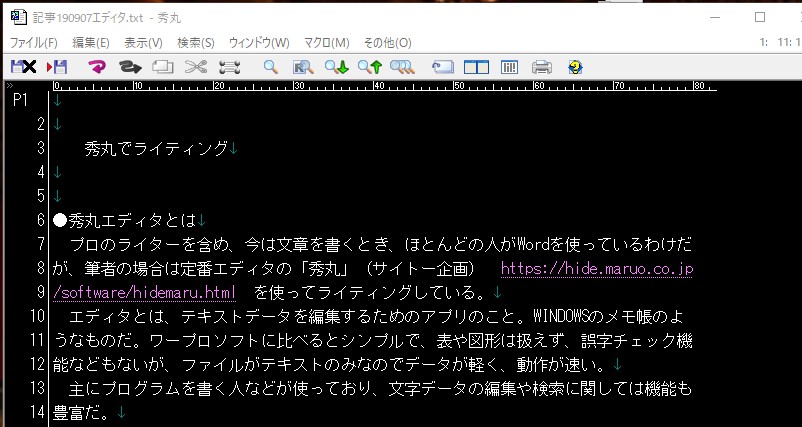Click the paste icon beside scissors
802x427 pixels.
coord(229,67)
